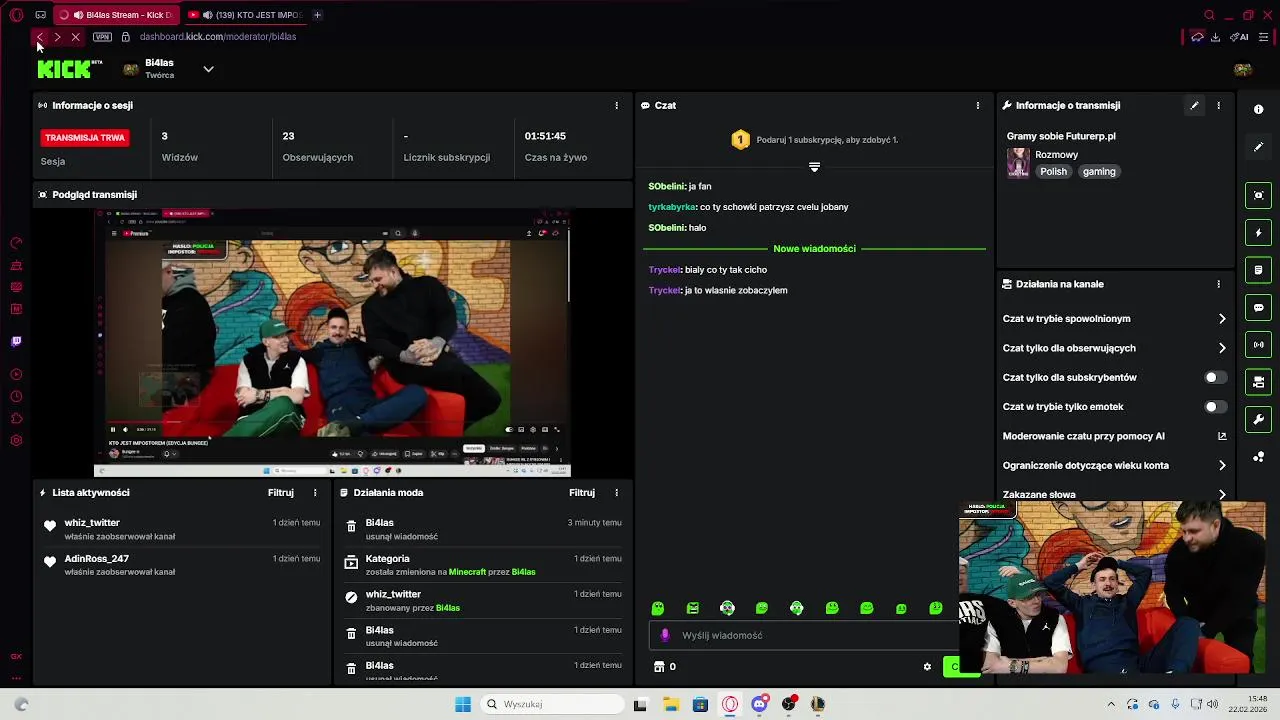Jump to Nowe wiadomości divider
The image size is (1280, 720).
tap(814, 249)
